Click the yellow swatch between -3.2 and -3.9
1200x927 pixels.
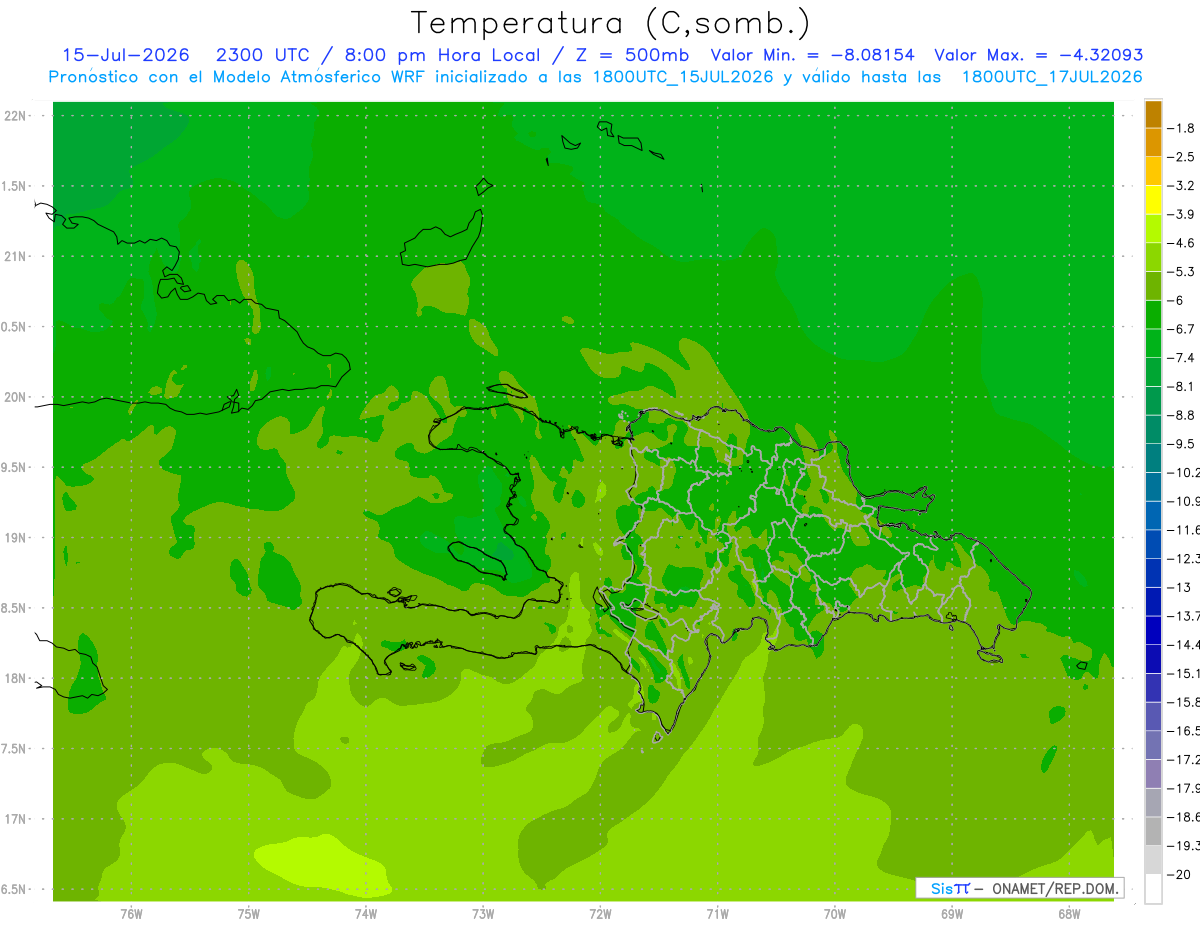pos(1153,200)
